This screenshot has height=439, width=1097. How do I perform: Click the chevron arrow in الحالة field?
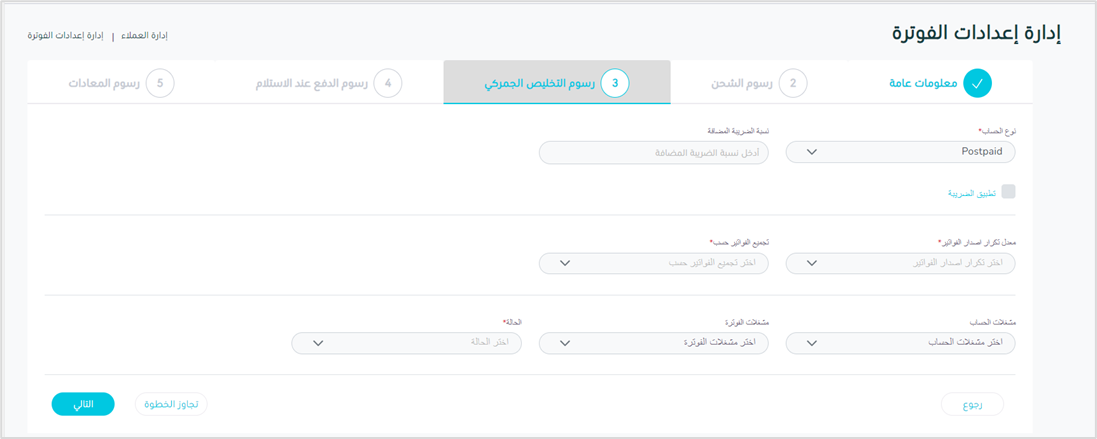pyautogui.click(x=318, y=343)
